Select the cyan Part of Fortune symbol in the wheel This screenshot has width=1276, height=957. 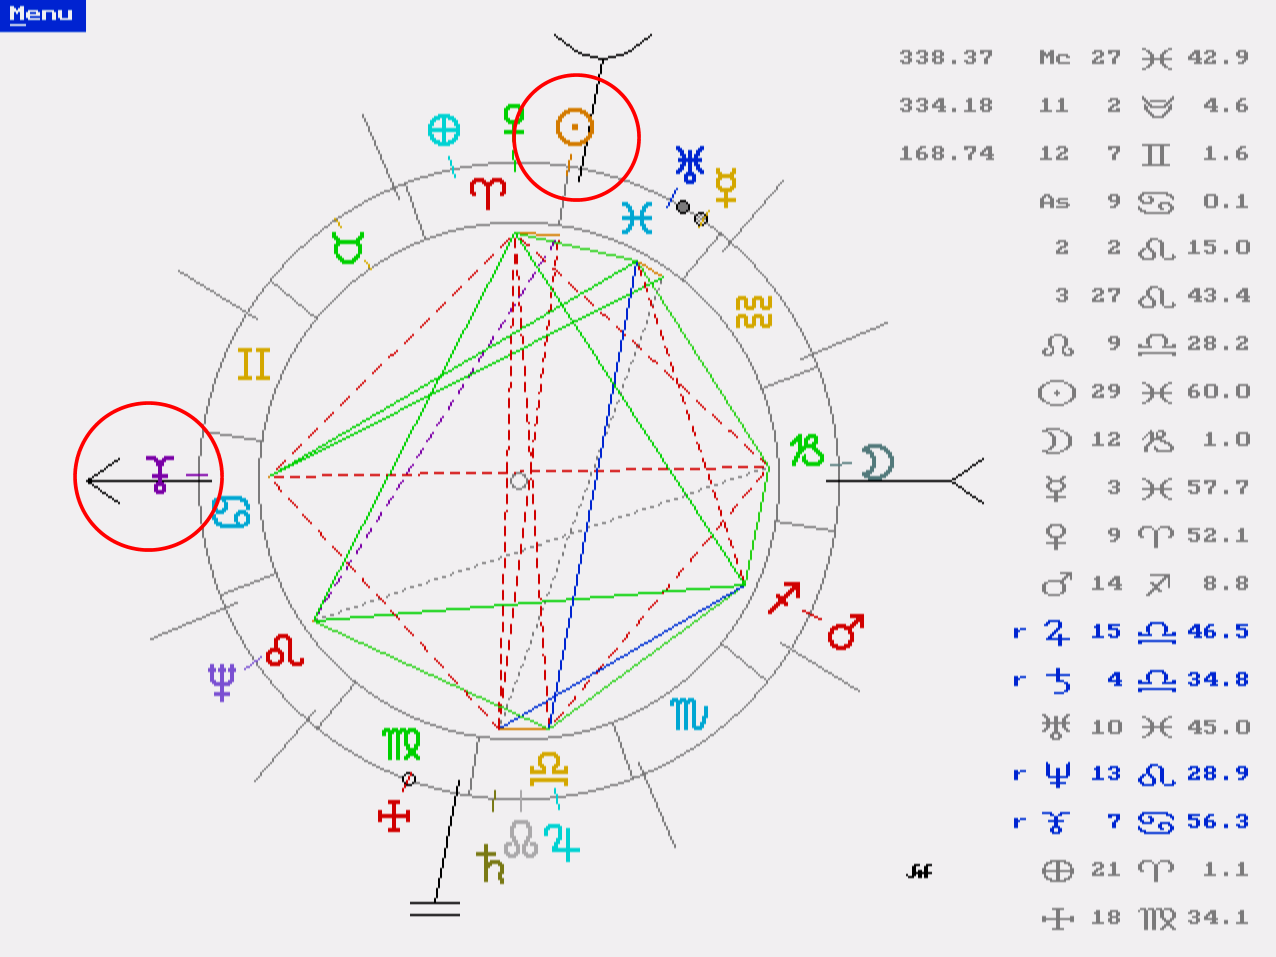(x=444, y=130)
